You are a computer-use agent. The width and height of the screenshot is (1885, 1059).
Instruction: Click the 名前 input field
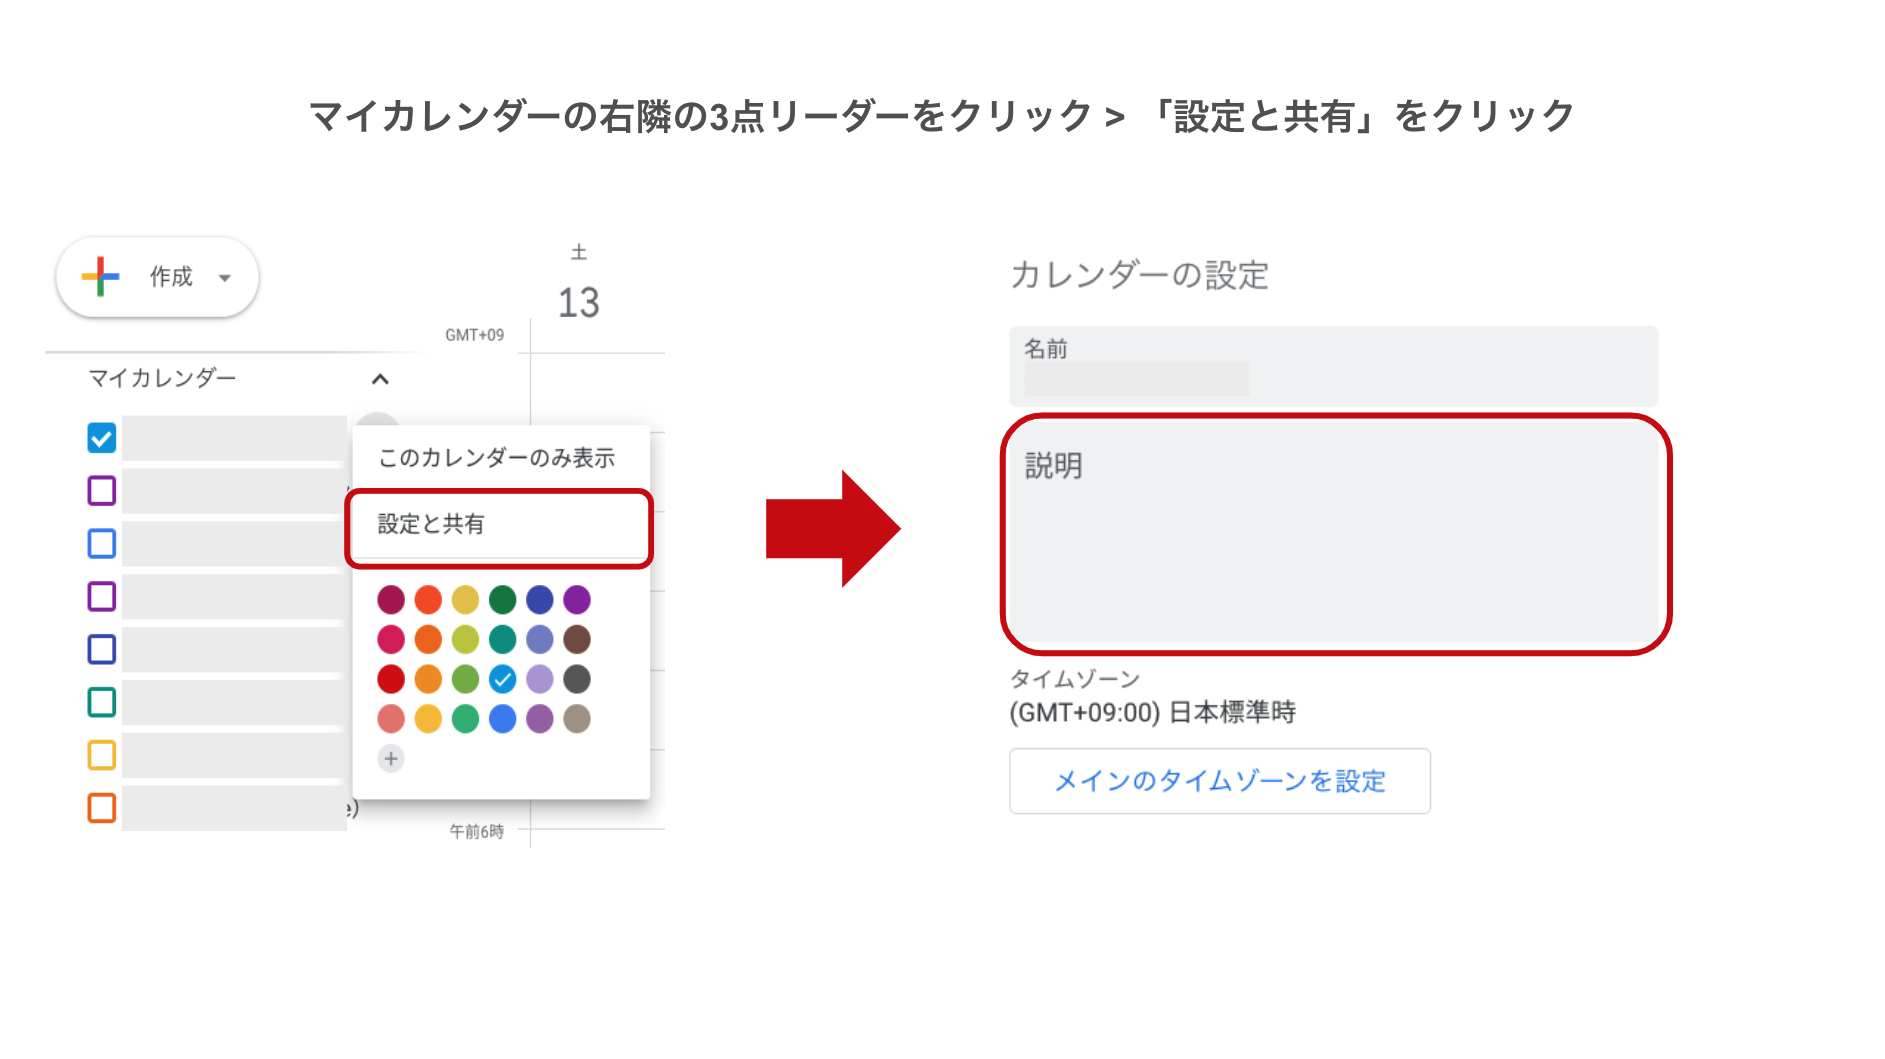1333,366
